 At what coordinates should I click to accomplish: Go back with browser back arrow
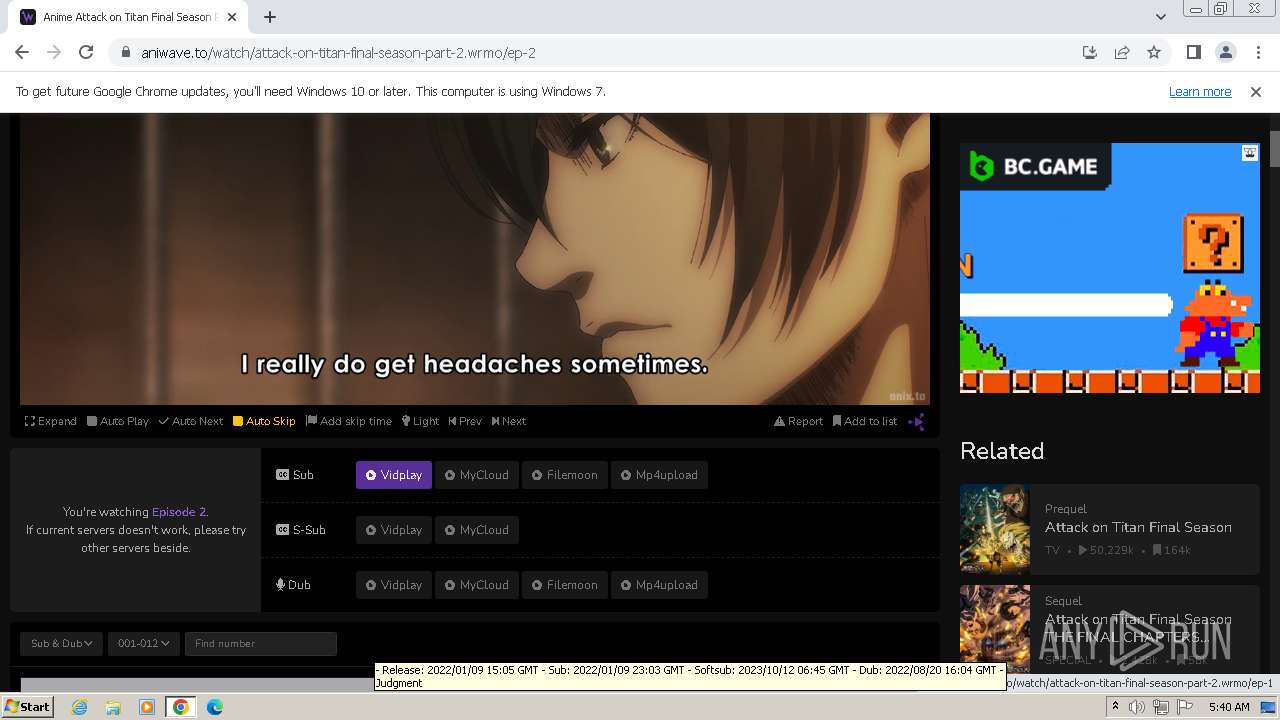[22, 53]
